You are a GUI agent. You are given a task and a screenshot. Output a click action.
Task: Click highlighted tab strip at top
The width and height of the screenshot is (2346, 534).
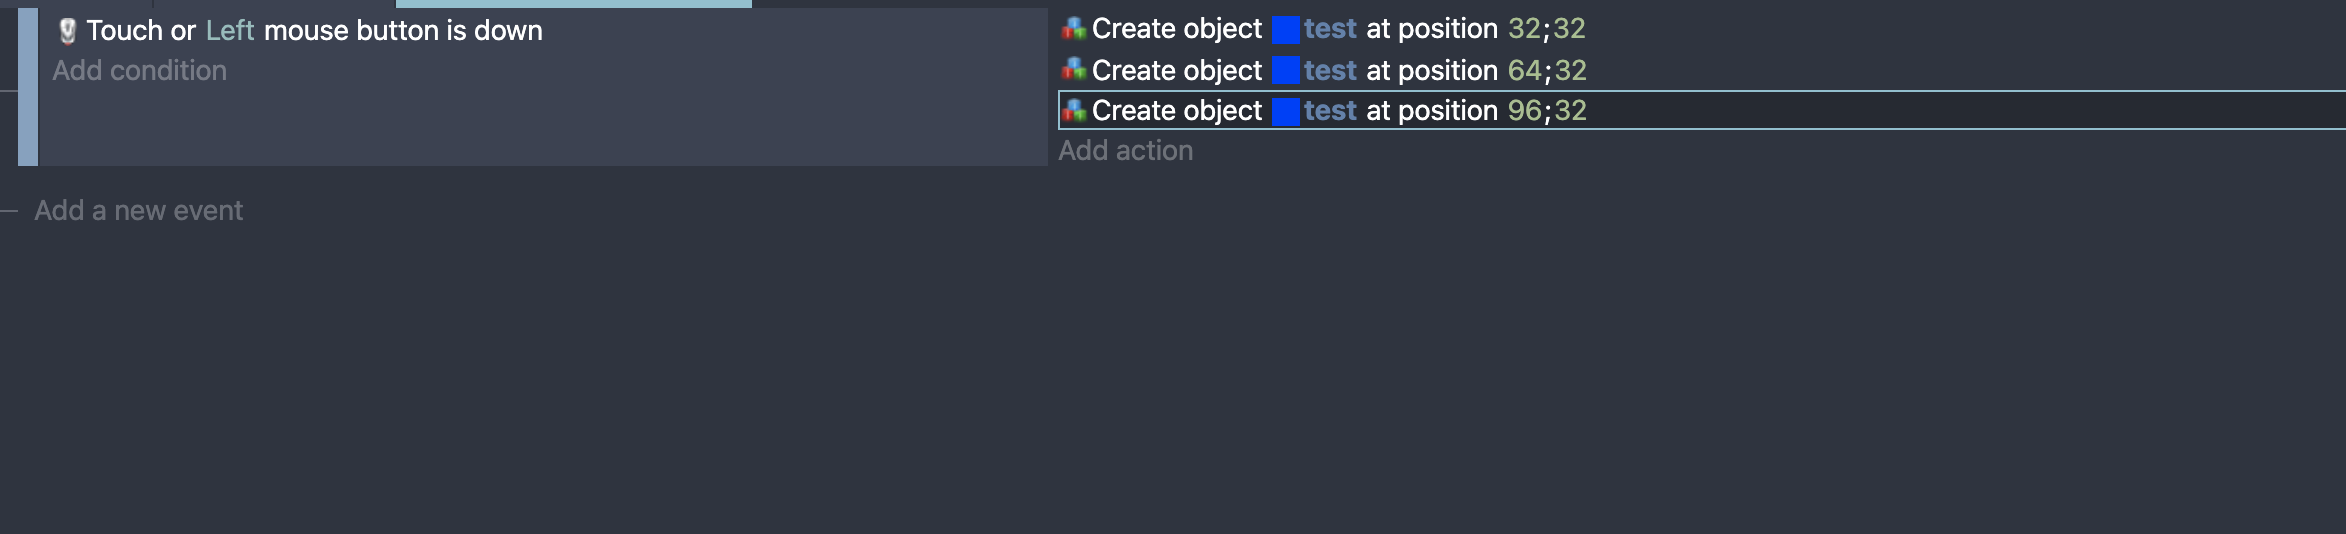pos(574,4)
